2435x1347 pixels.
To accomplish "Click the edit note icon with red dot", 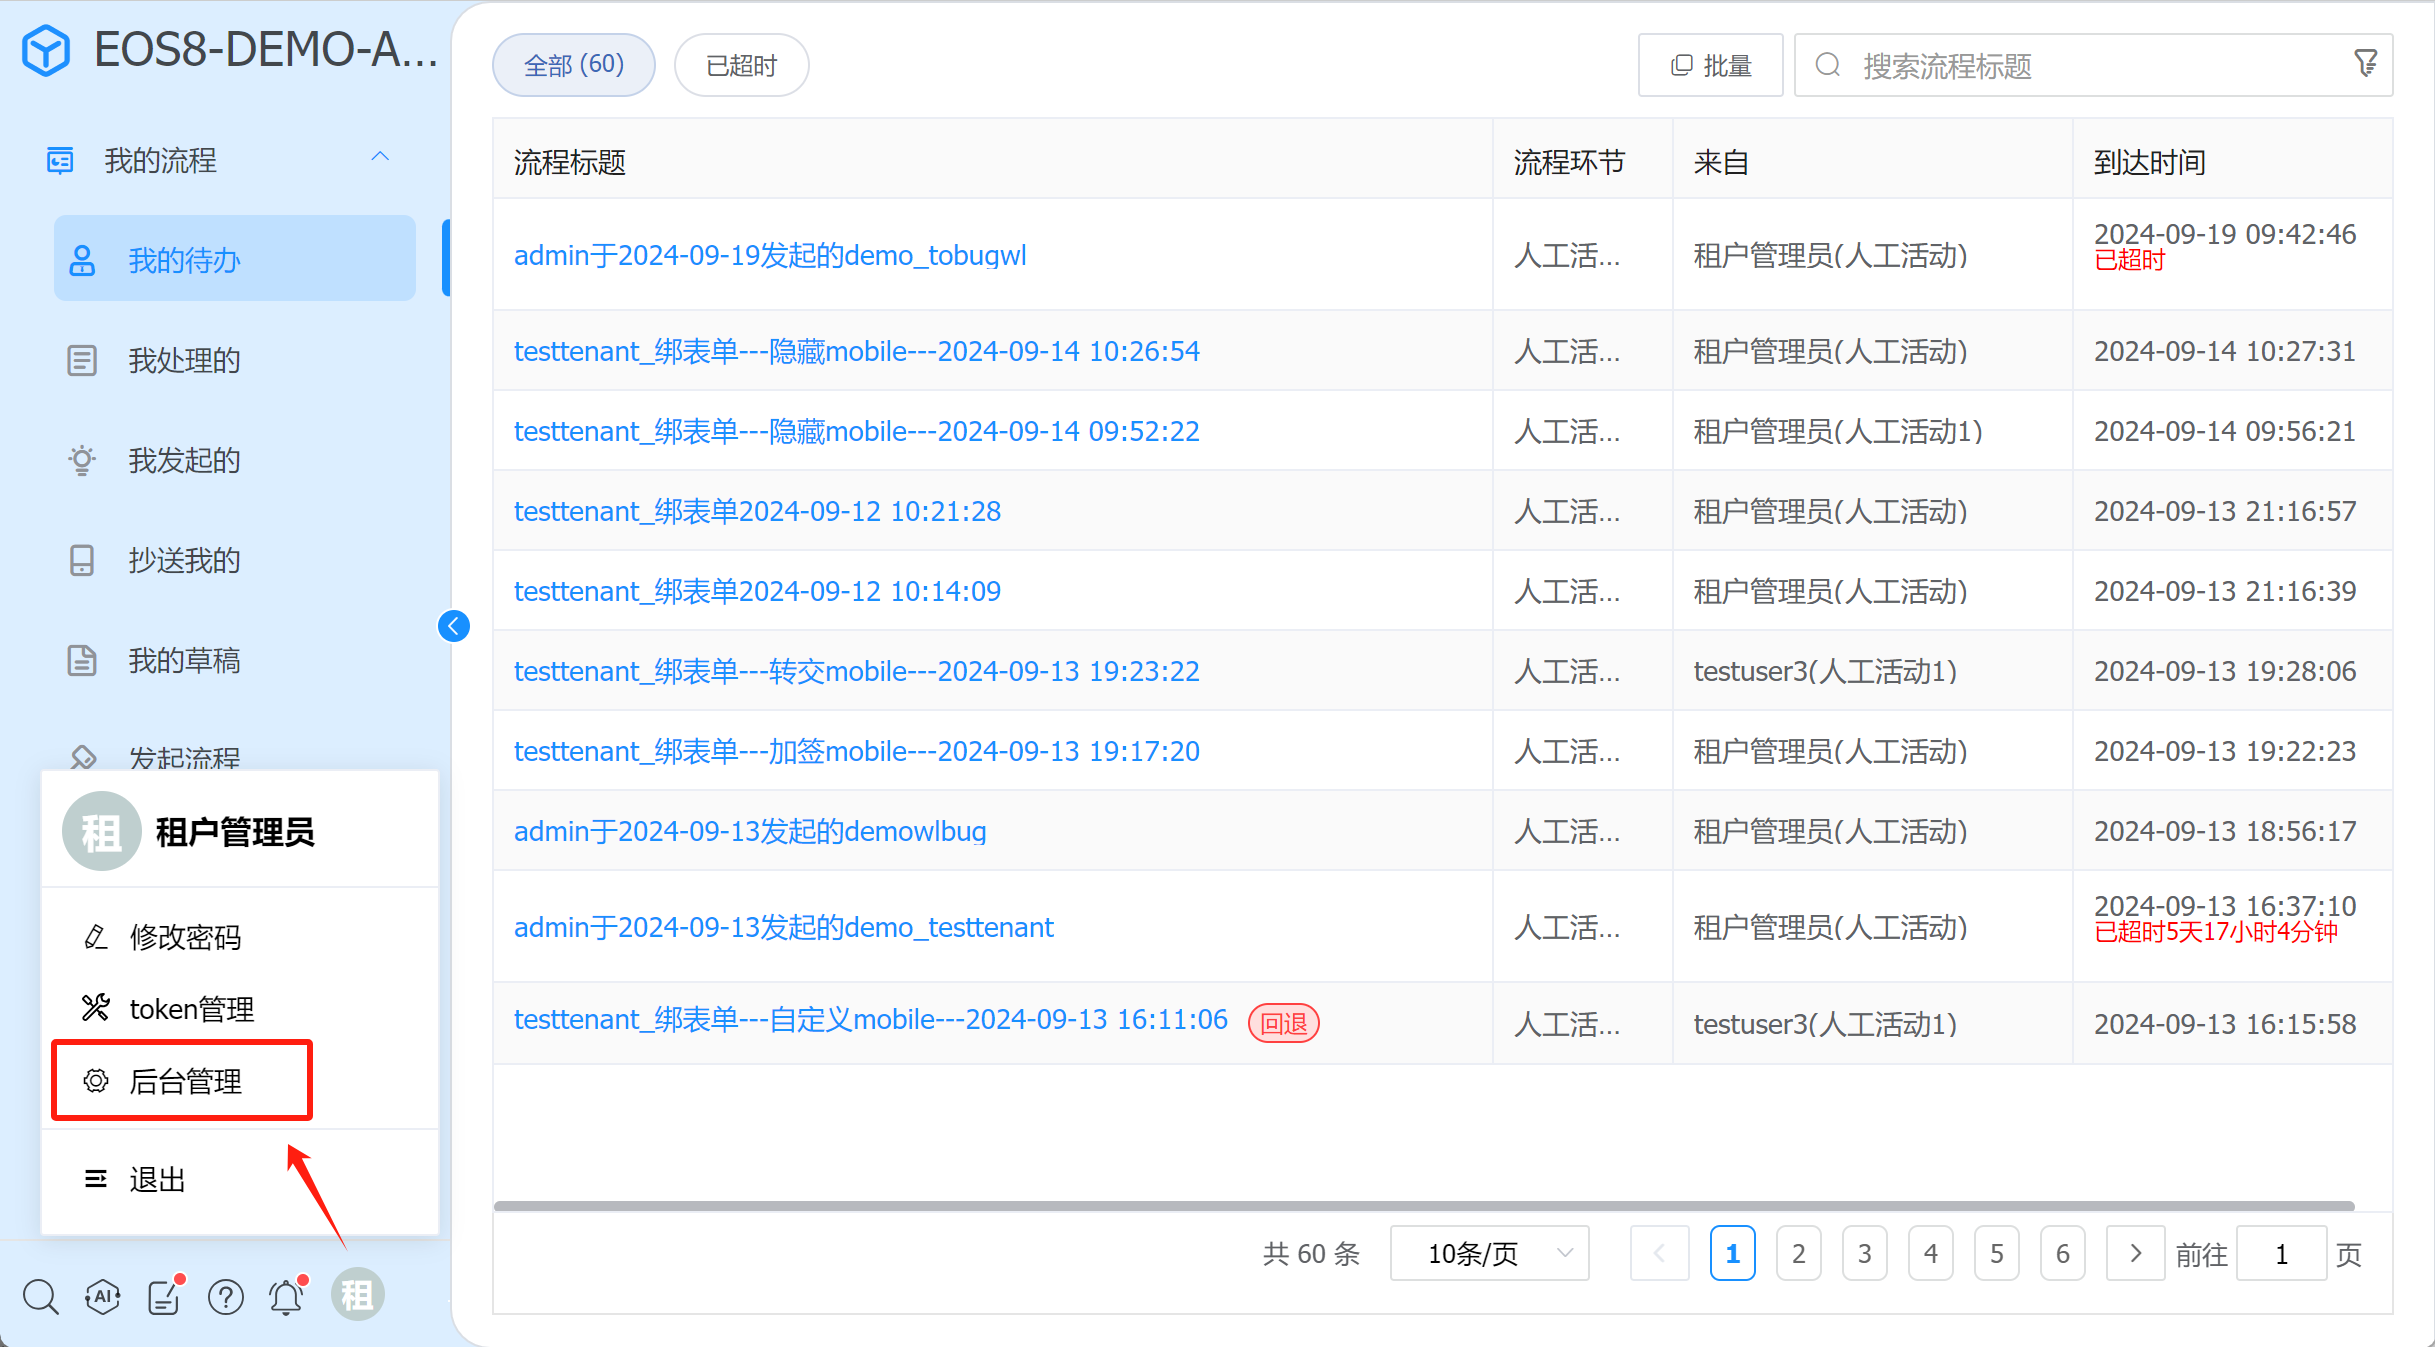I will [x=165, y=1296].
